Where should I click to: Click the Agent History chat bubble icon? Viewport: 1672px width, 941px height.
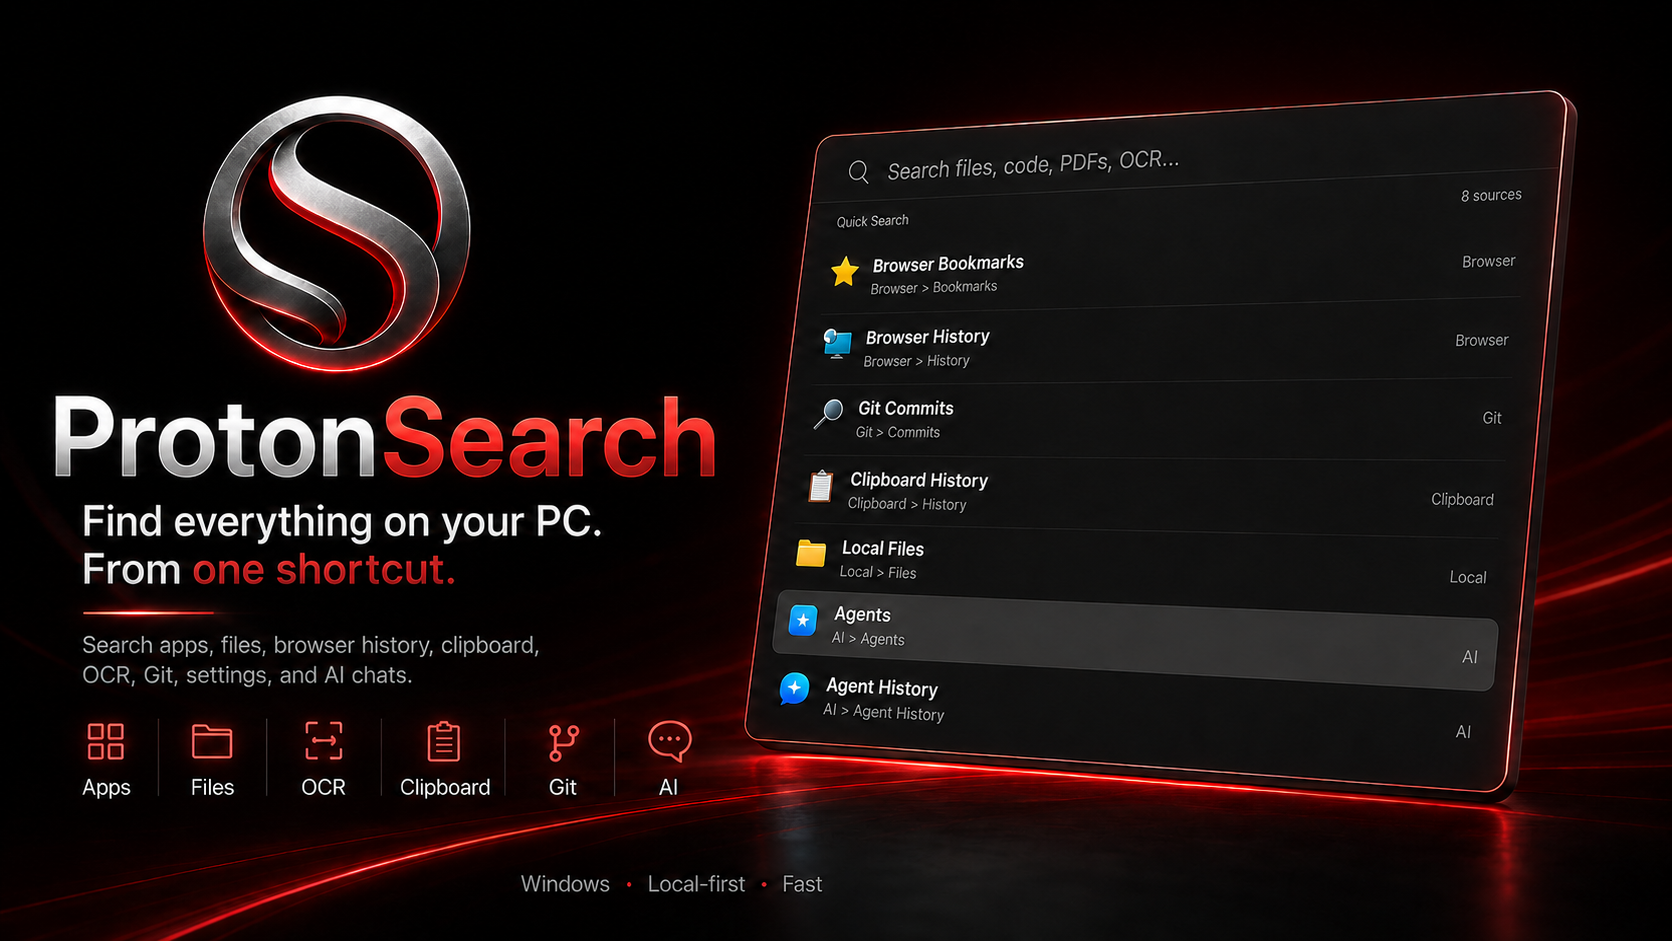tap(795, 688)
